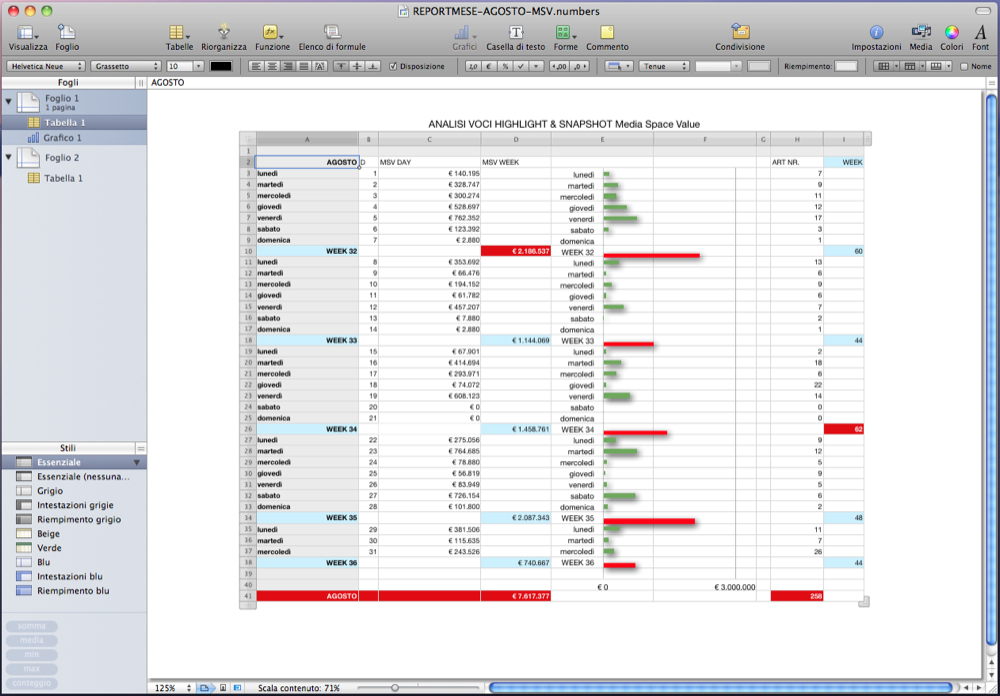This screenshot has width=1000, height=696.
Task: Select Grafico 1 in the sheets list
Action: [63, 138]
